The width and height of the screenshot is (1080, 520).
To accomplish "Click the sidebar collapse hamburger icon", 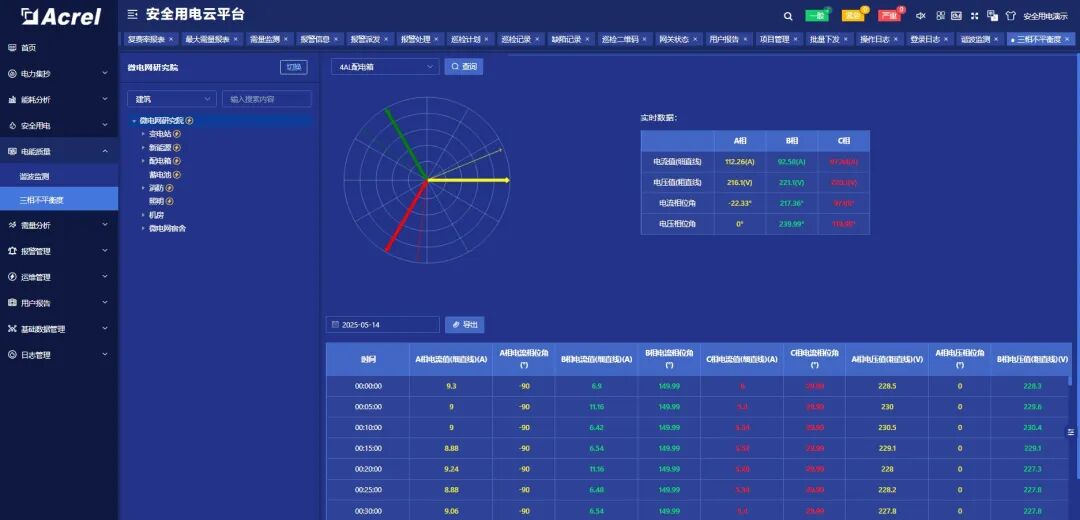I will (x=133, y=15).
